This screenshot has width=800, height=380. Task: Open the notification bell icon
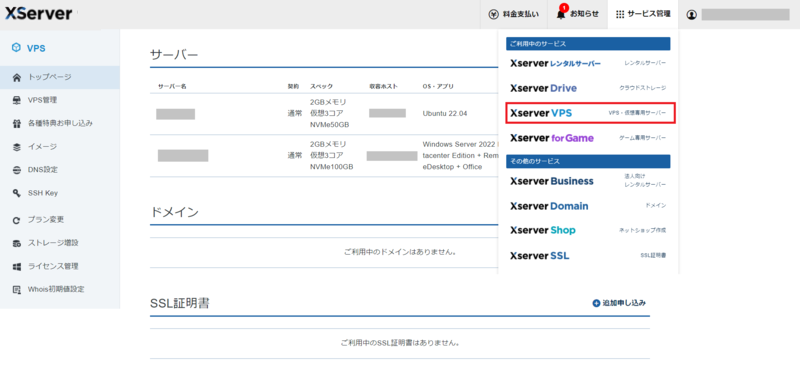click(x=561, y=14)
